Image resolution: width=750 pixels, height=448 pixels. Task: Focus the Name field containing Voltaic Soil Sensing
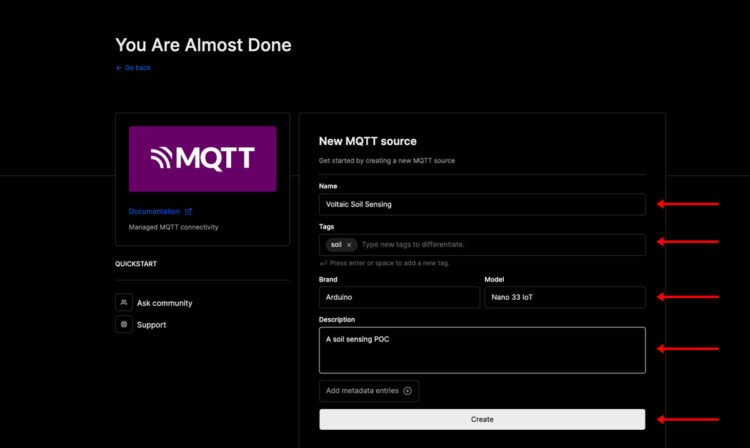coord(482,204)
